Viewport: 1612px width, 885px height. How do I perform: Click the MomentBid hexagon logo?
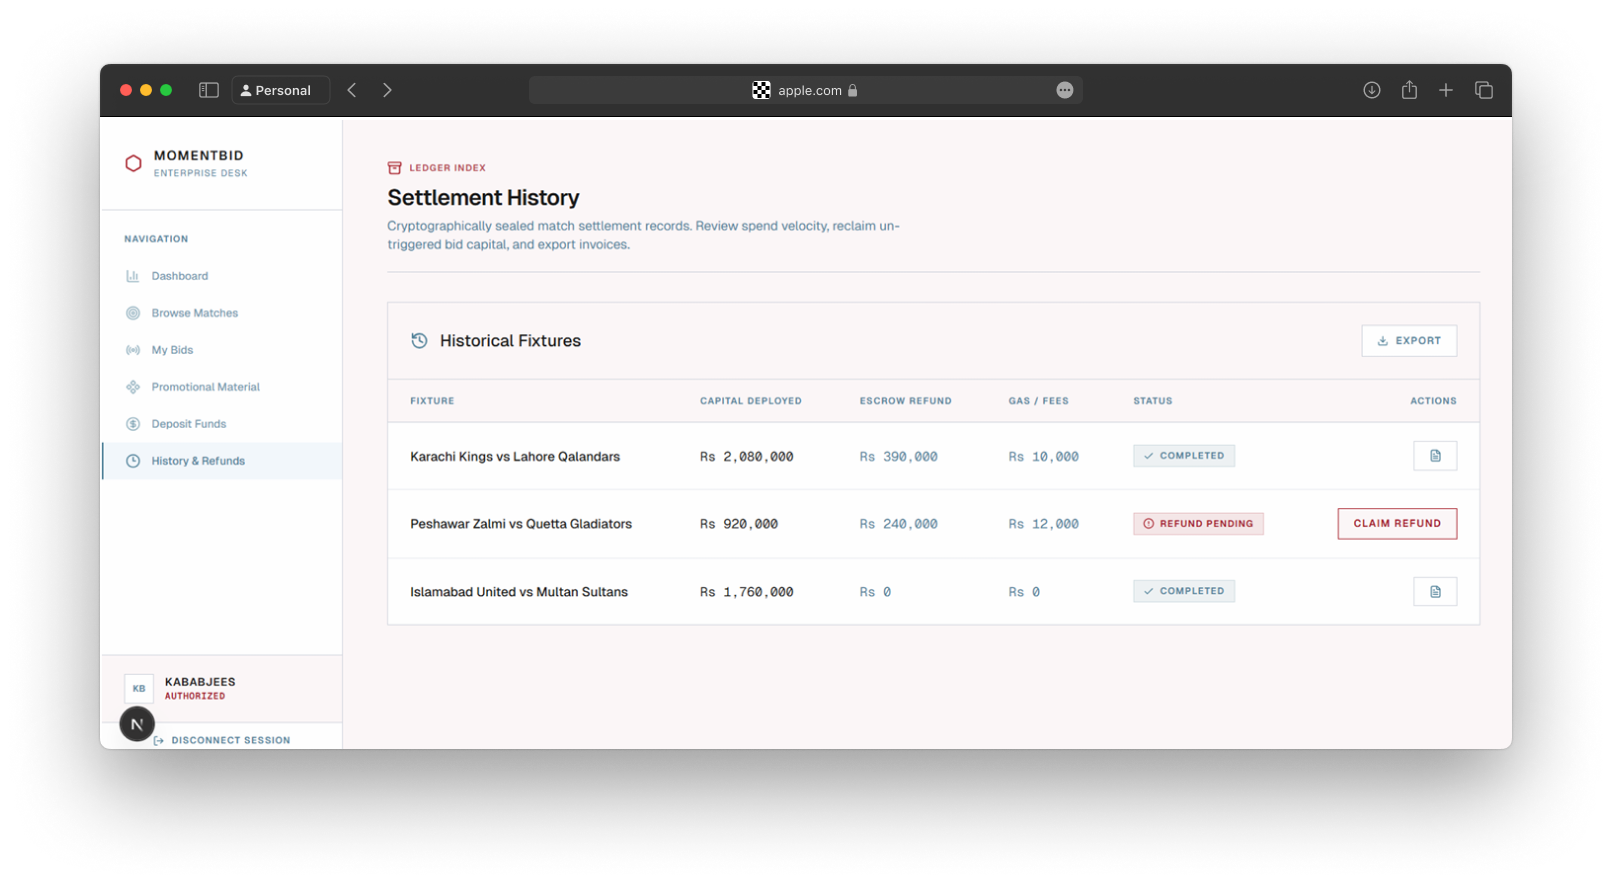pos(133,163)
